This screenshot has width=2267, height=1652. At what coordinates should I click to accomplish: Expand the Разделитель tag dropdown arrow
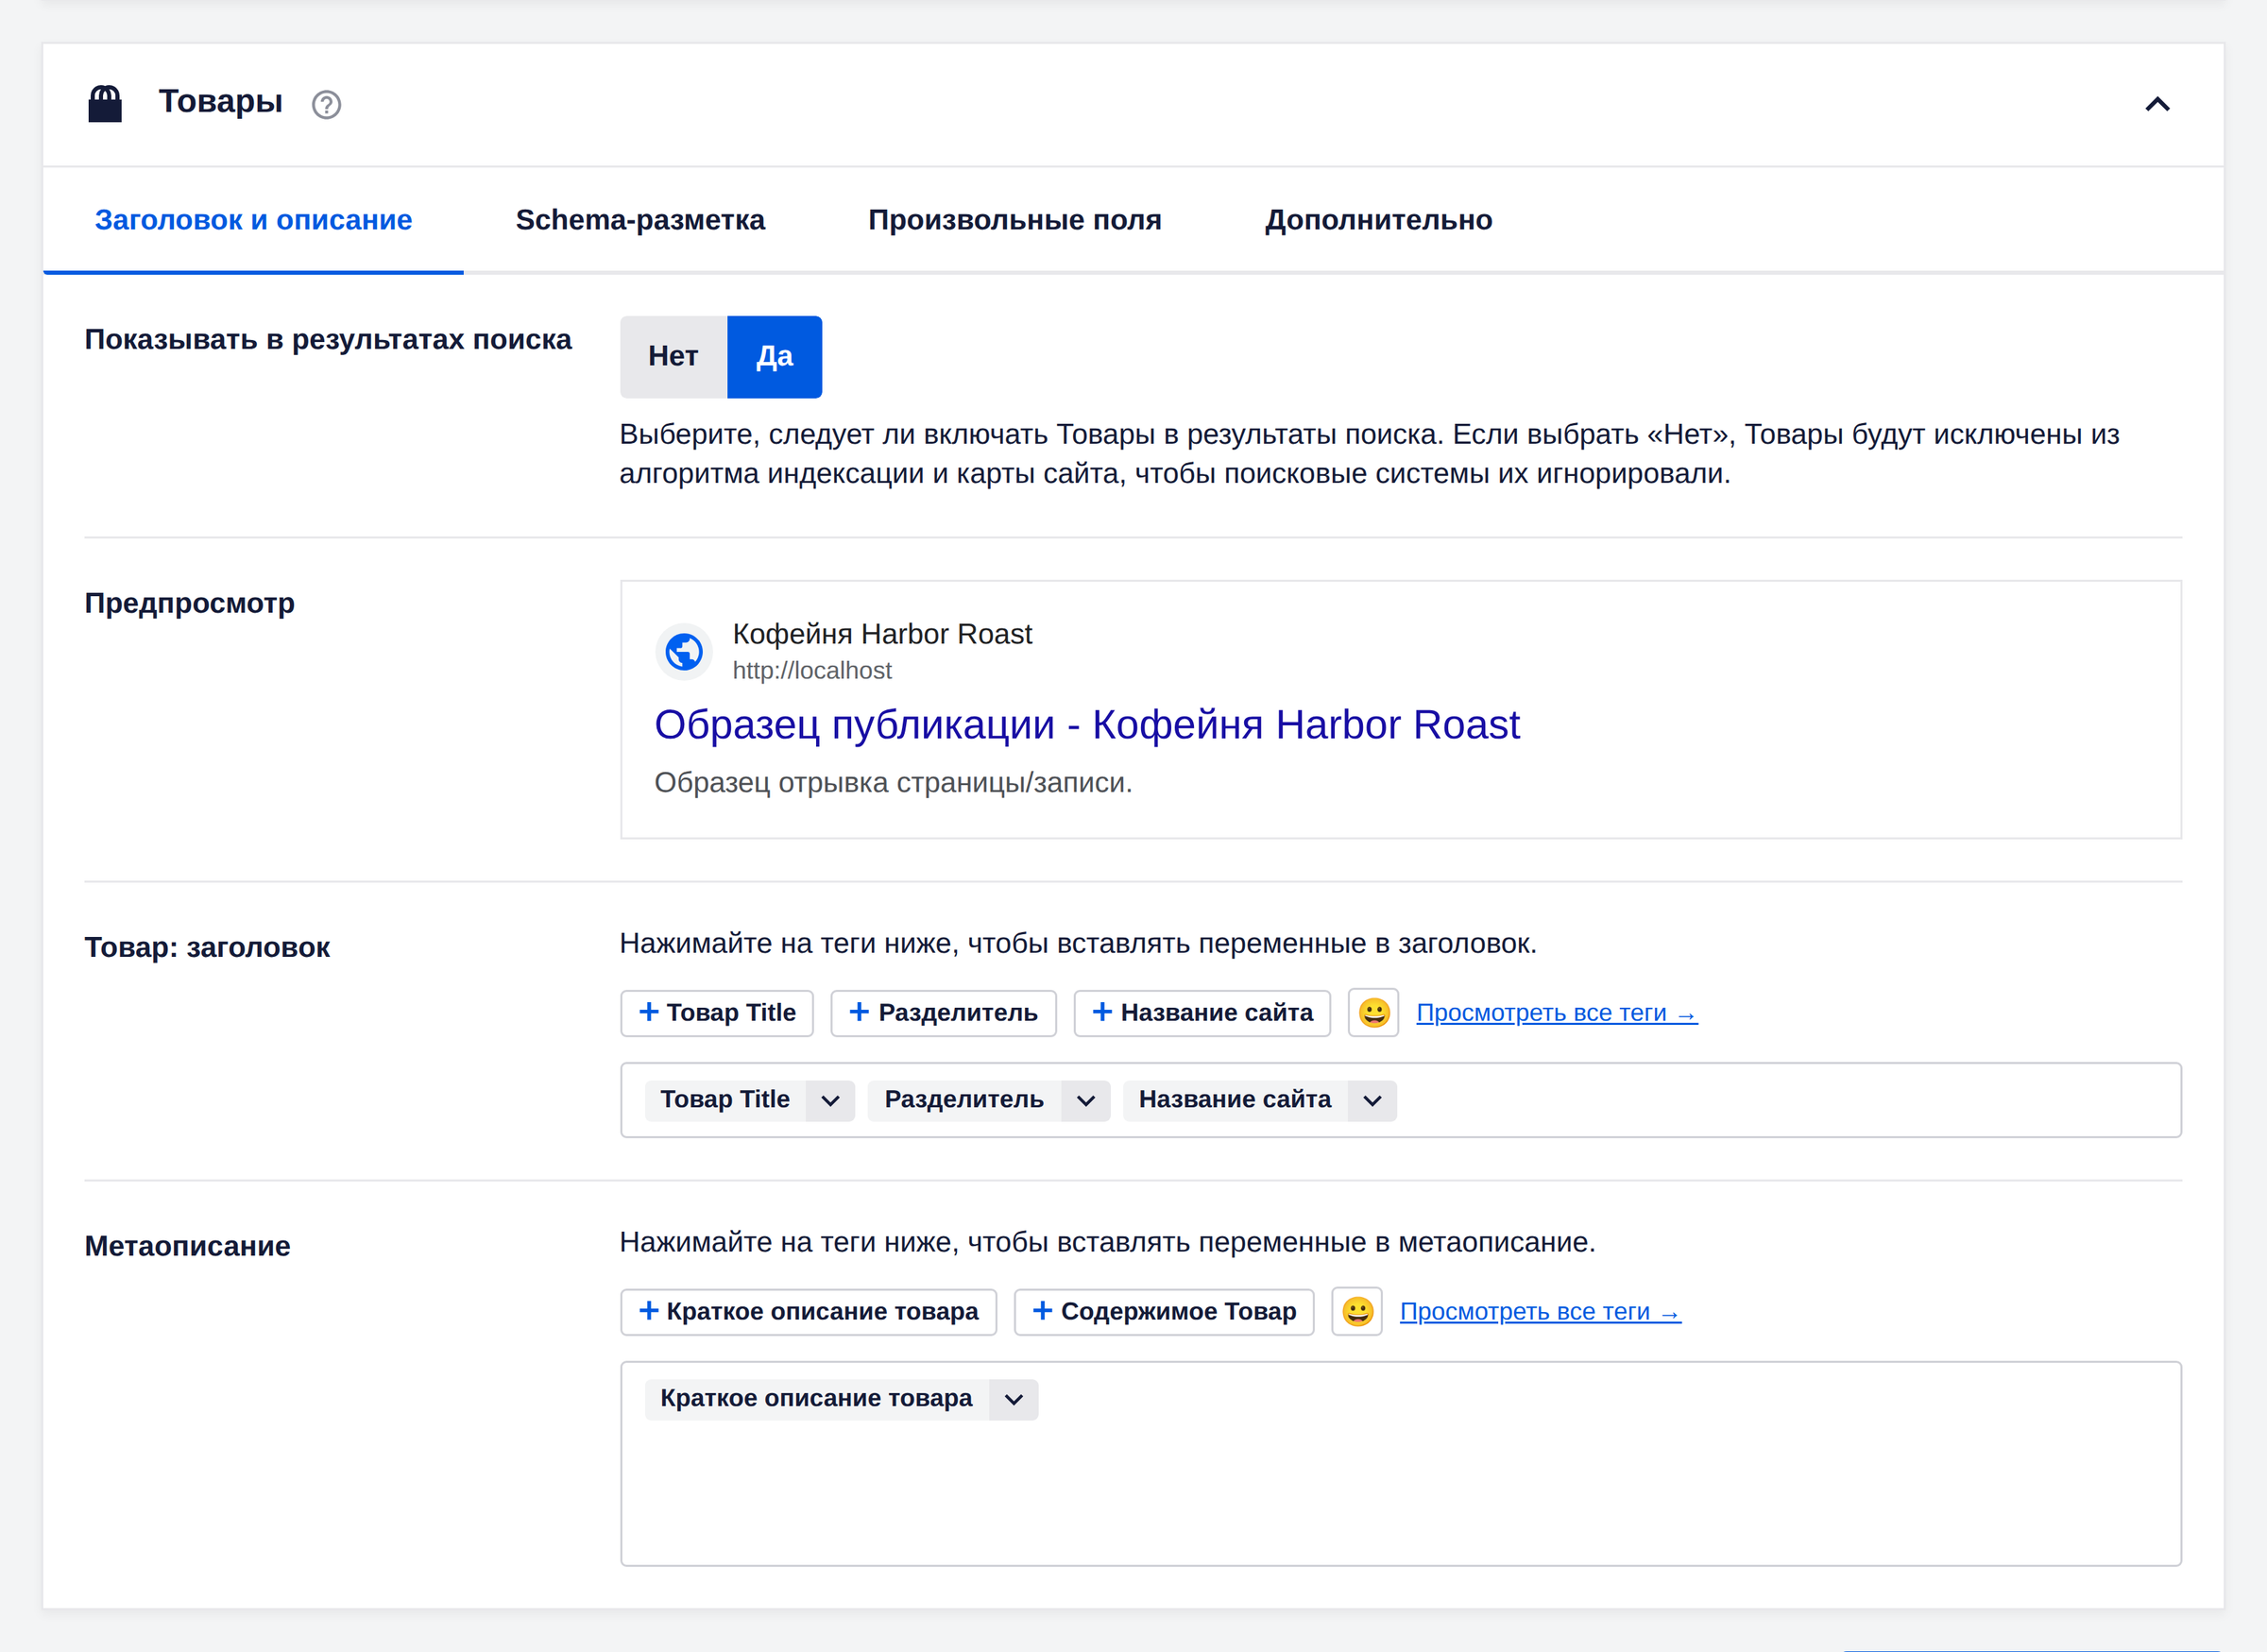(x=1085, y=1100)
